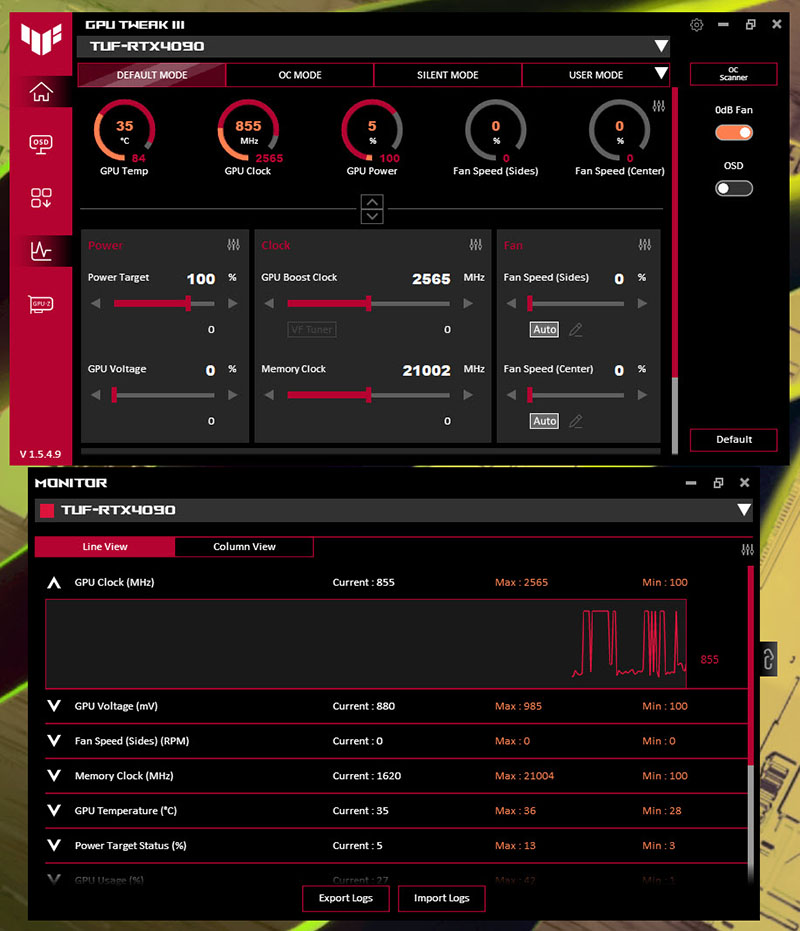This screenshot has width=800, height=931.
Task: Open Monitor view settings sliders icon
Action: pos(748,550)
